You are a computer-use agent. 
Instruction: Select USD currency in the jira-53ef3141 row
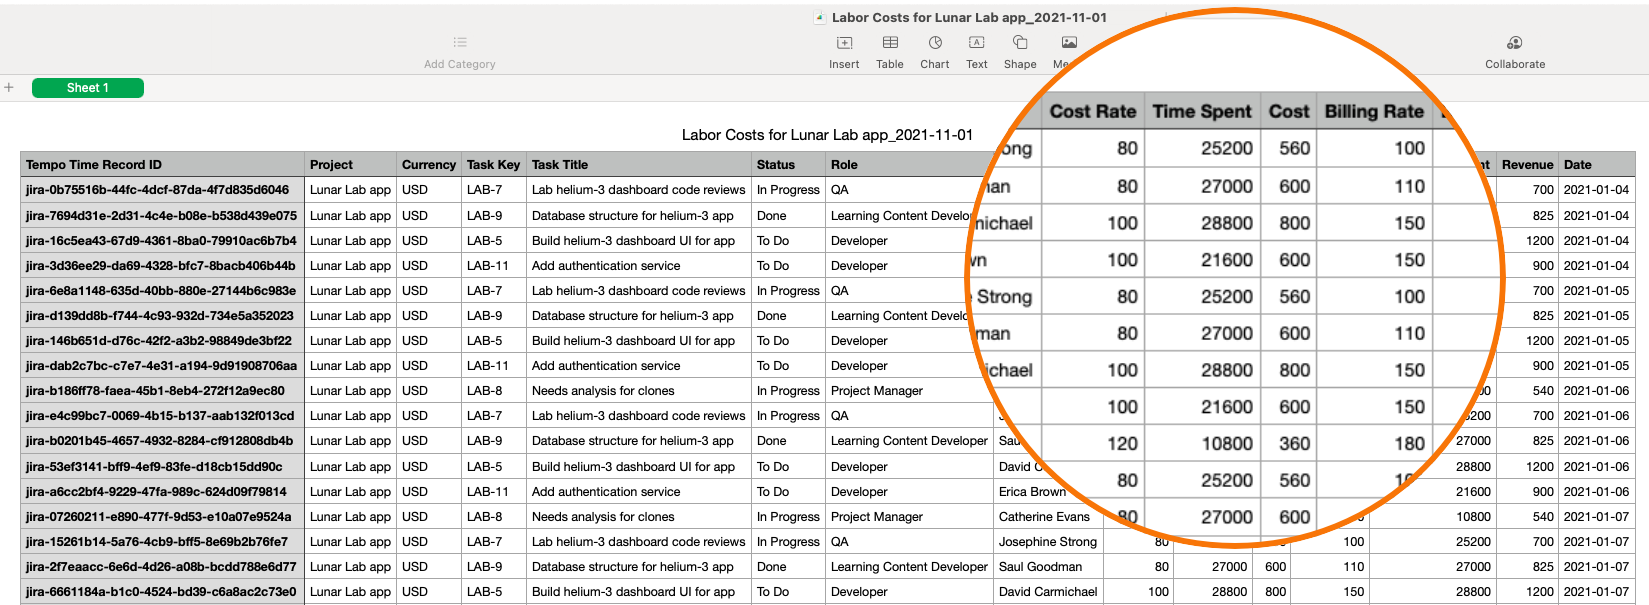pos(429,466)
